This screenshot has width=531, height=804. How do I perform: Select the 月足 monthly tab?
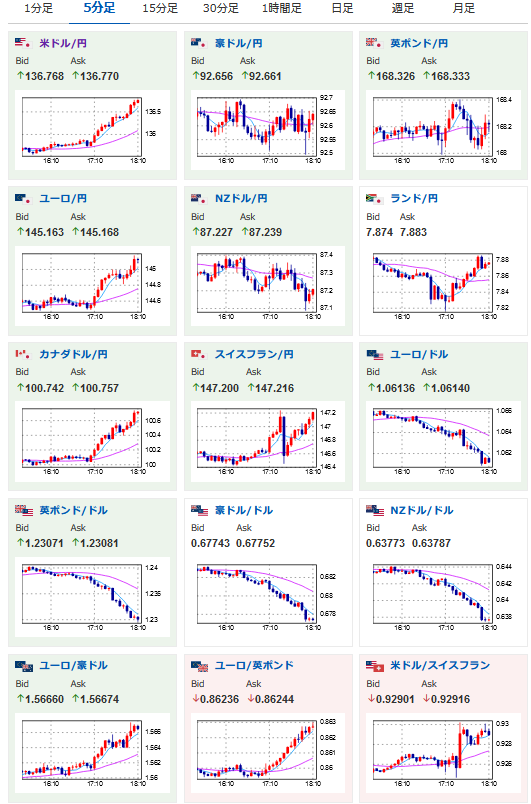(464, 9)
